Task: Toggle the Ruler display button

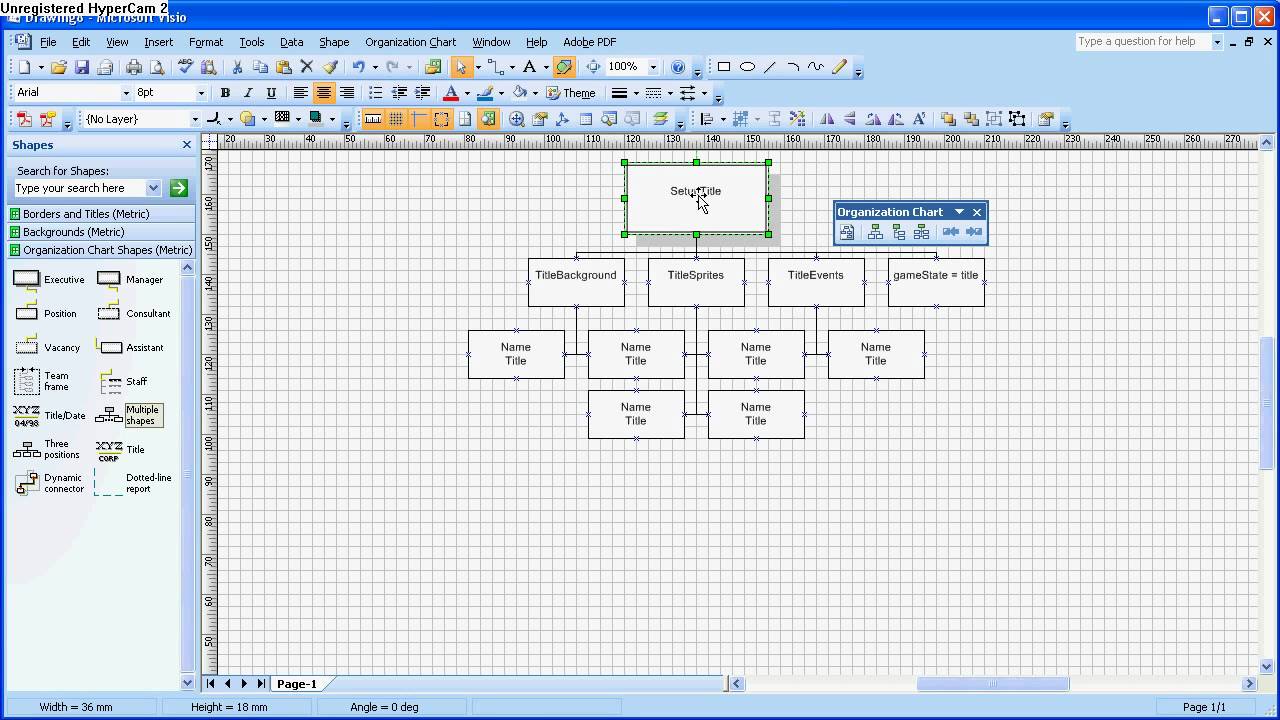Action: click(x=373, y=119)
